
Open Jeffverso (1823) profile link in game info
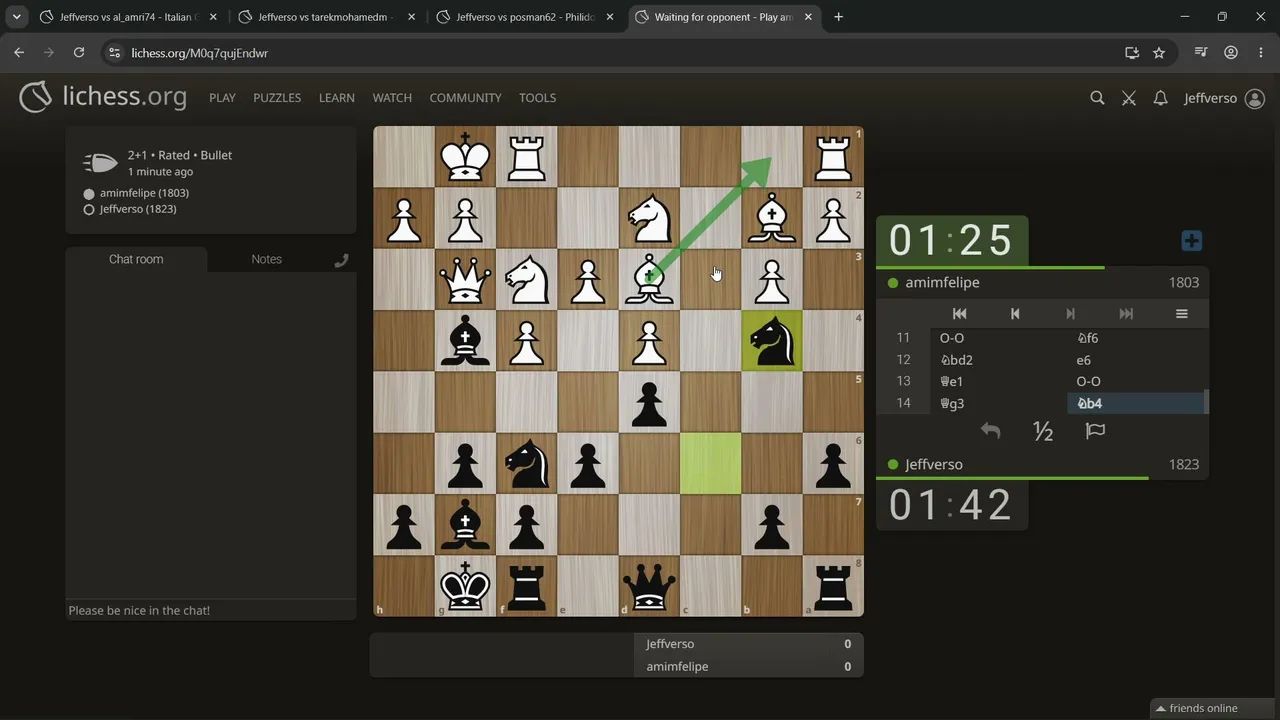tap(138, 209)
